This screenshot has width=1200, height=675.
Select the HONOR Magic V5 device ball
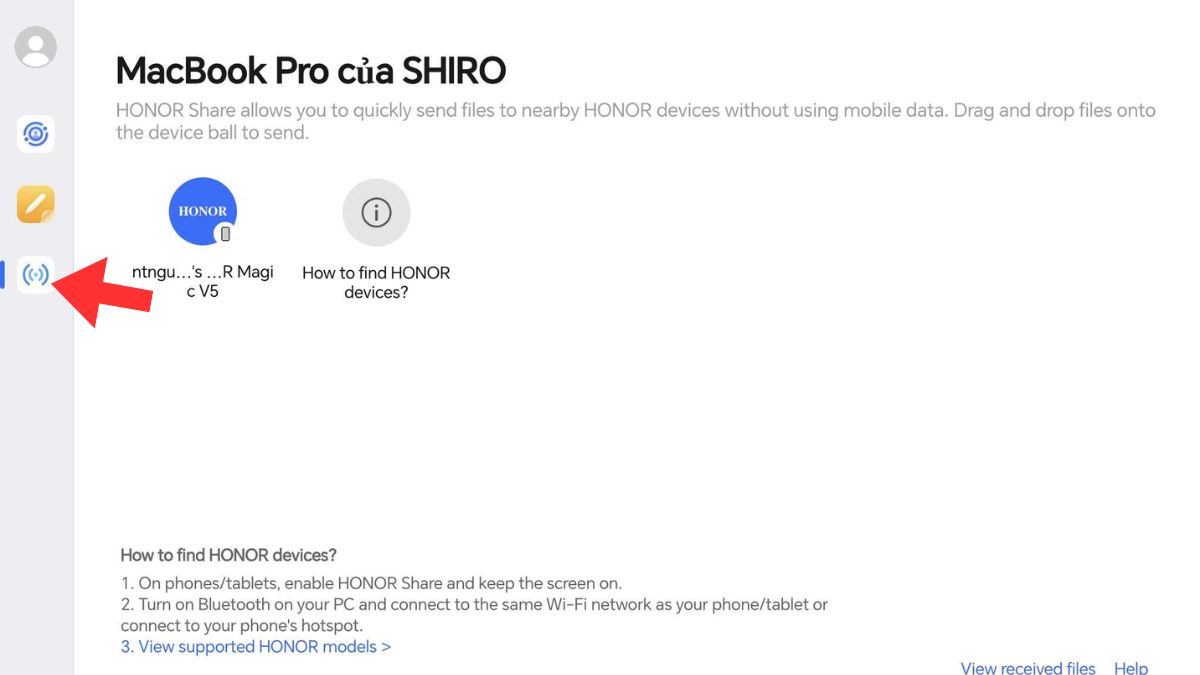(202, 211)
